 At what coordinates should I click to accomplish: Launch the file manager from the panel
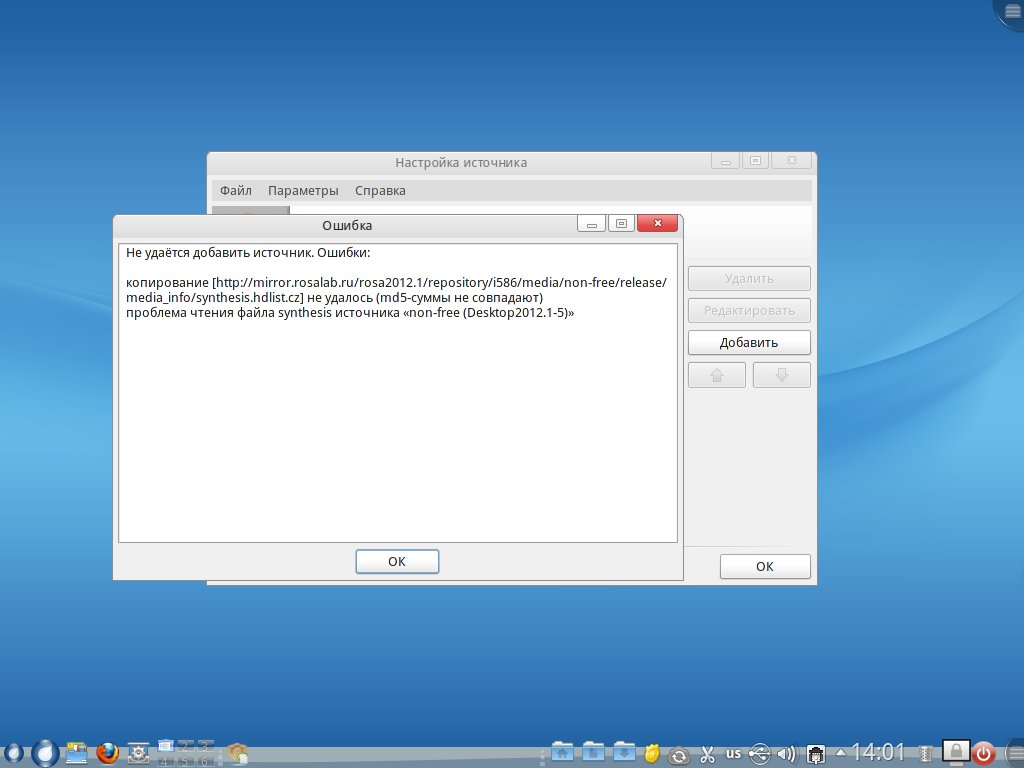(x=76, y=753)
